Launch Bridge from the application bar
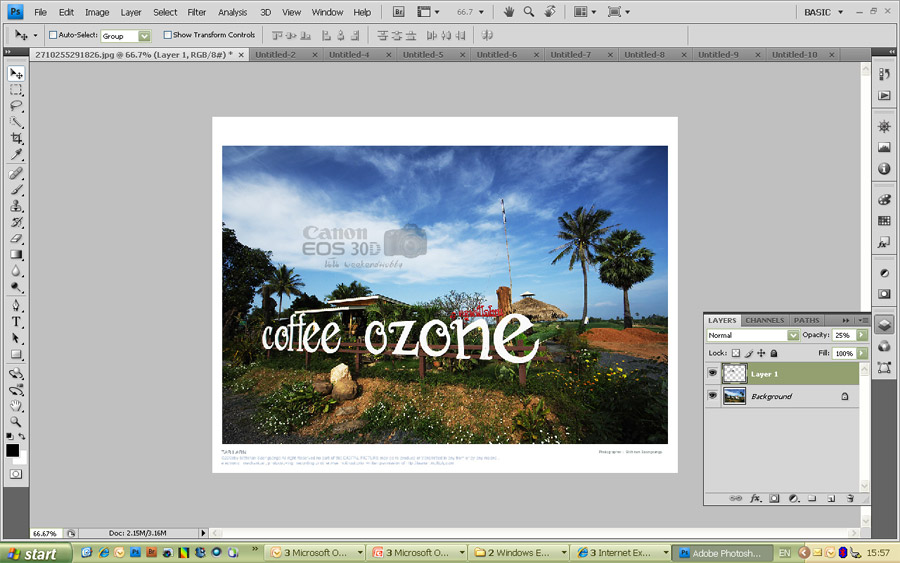Viewport: 900px width, 563px height. (x=399, y=12)
